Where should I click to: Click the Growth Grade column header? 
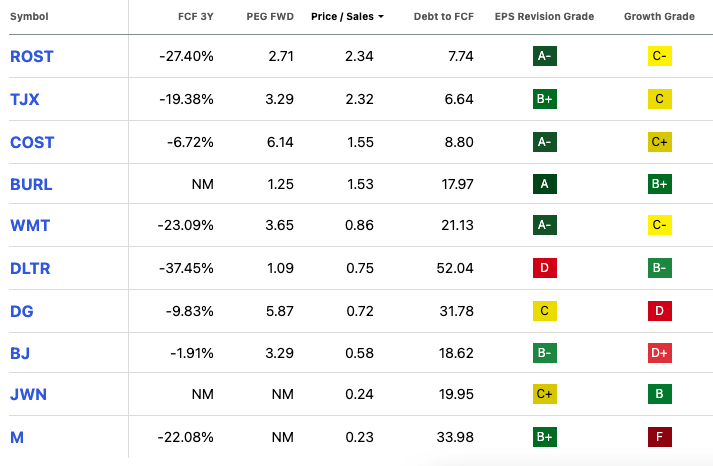659,18
